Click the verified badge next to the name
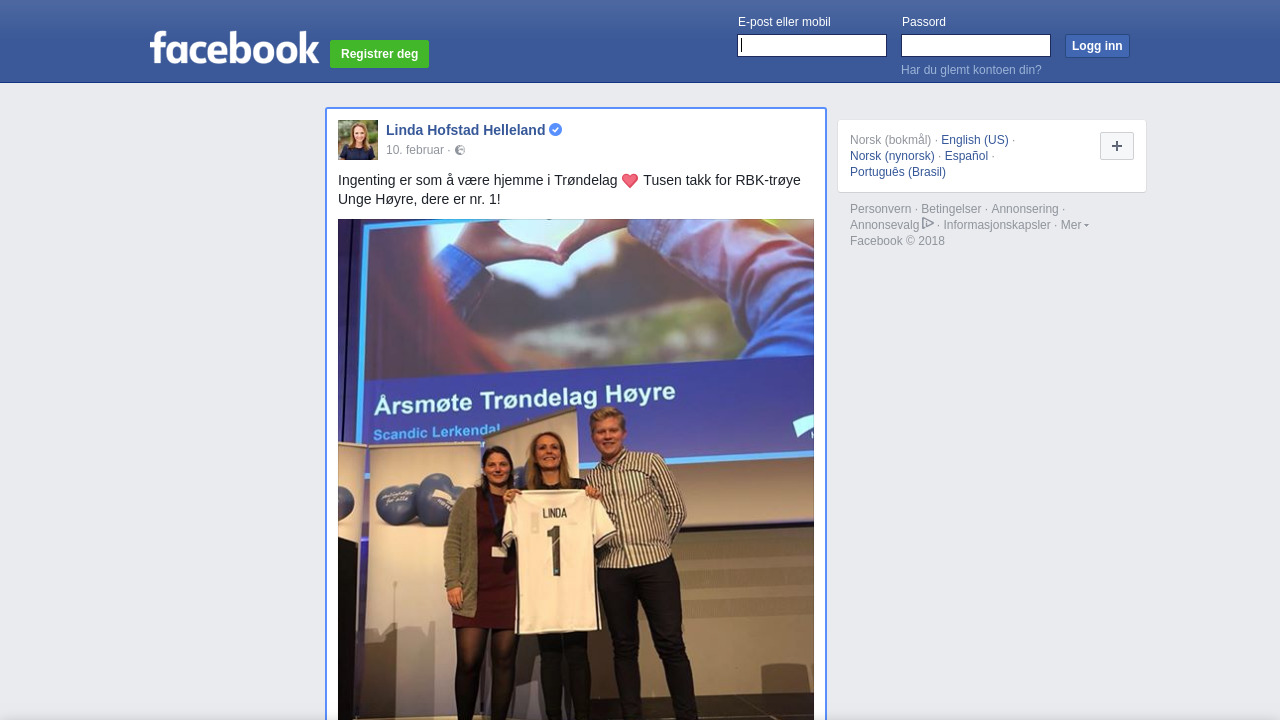This screenshot has width=1280, height=720. coord(556,130)
